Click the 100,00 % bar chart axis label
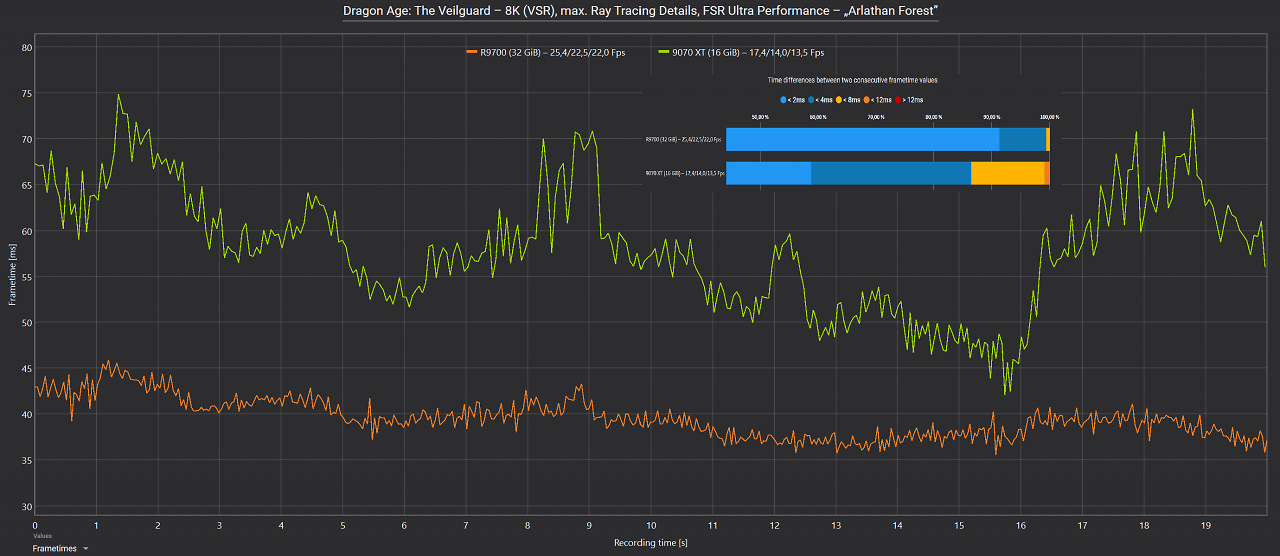This screenshot has height=556, width=1280. (x=1048, y=117)
